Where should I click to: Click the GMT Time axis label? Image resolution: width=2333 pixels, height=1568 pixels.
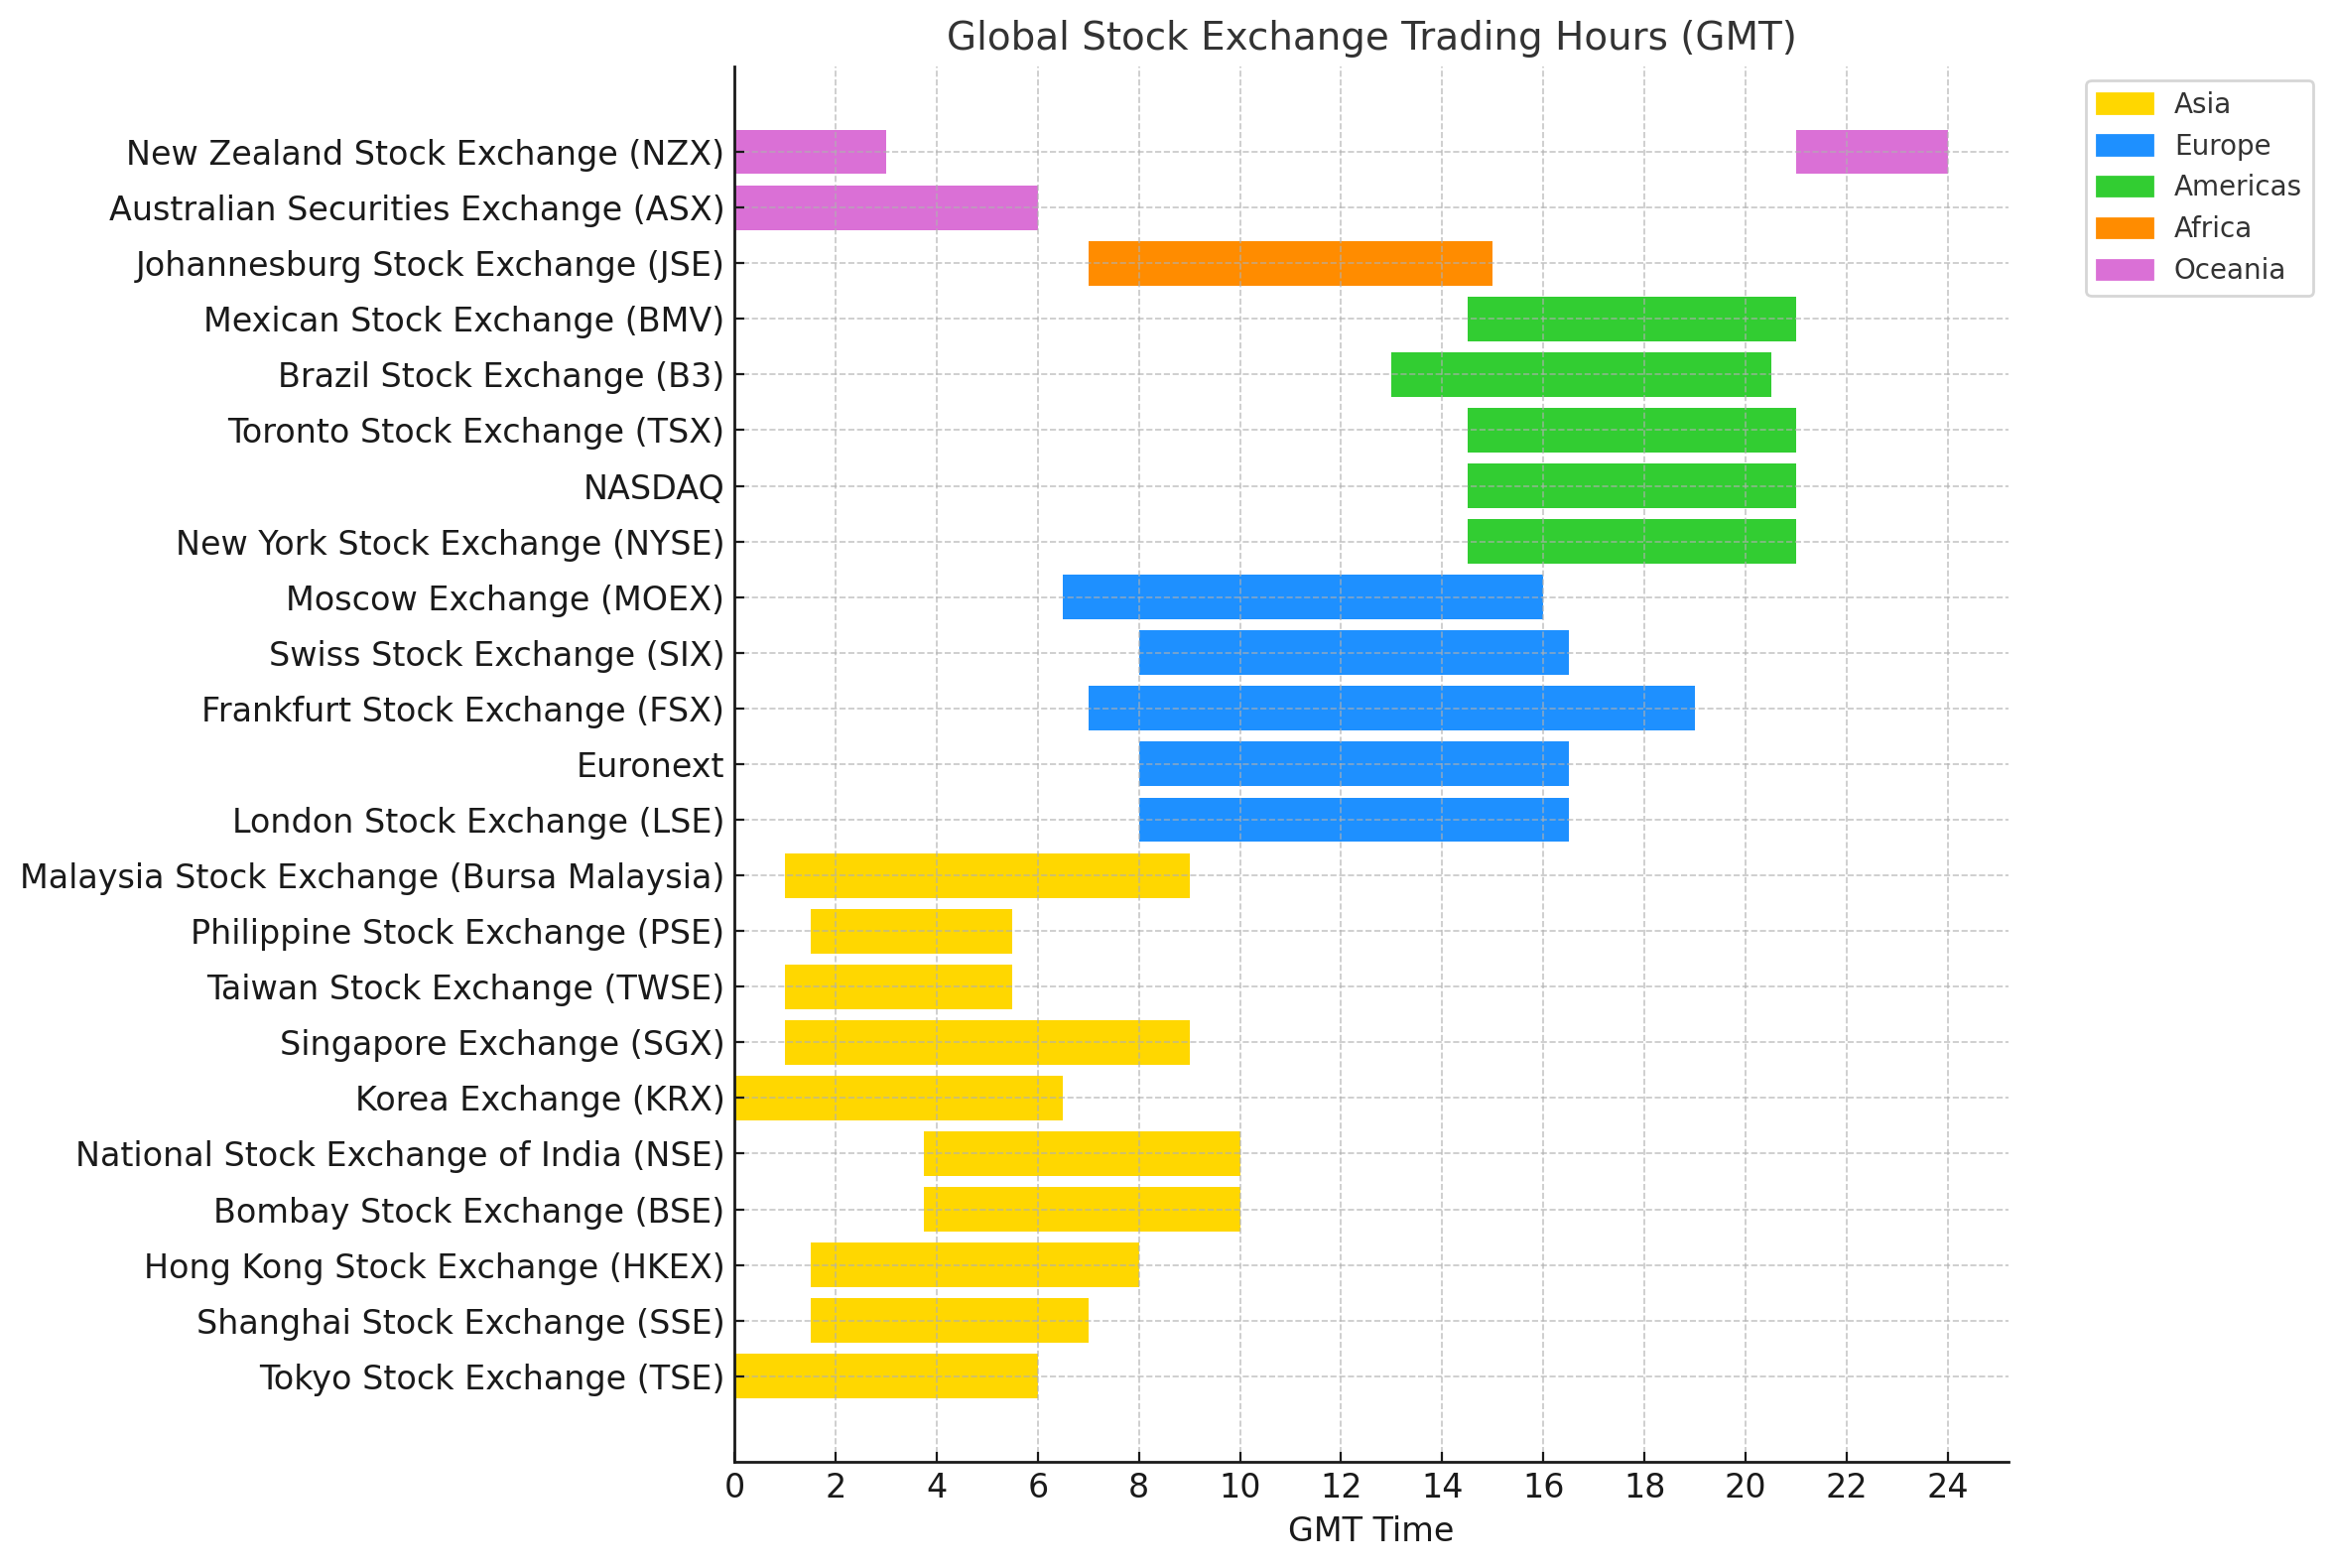1370,1530
